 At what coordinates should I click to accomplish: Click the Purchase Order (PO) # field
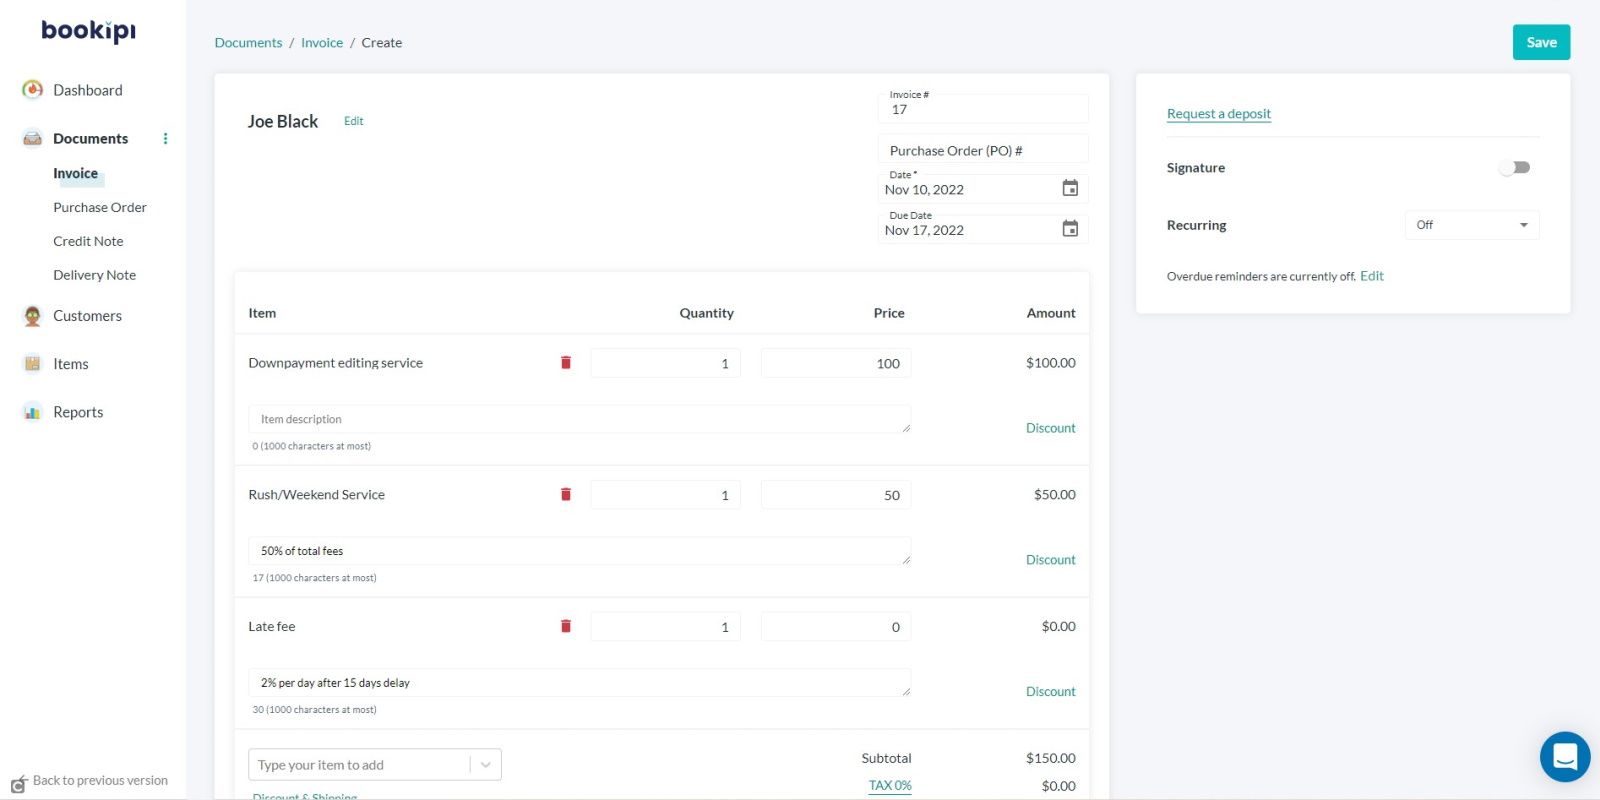[982, 151]
